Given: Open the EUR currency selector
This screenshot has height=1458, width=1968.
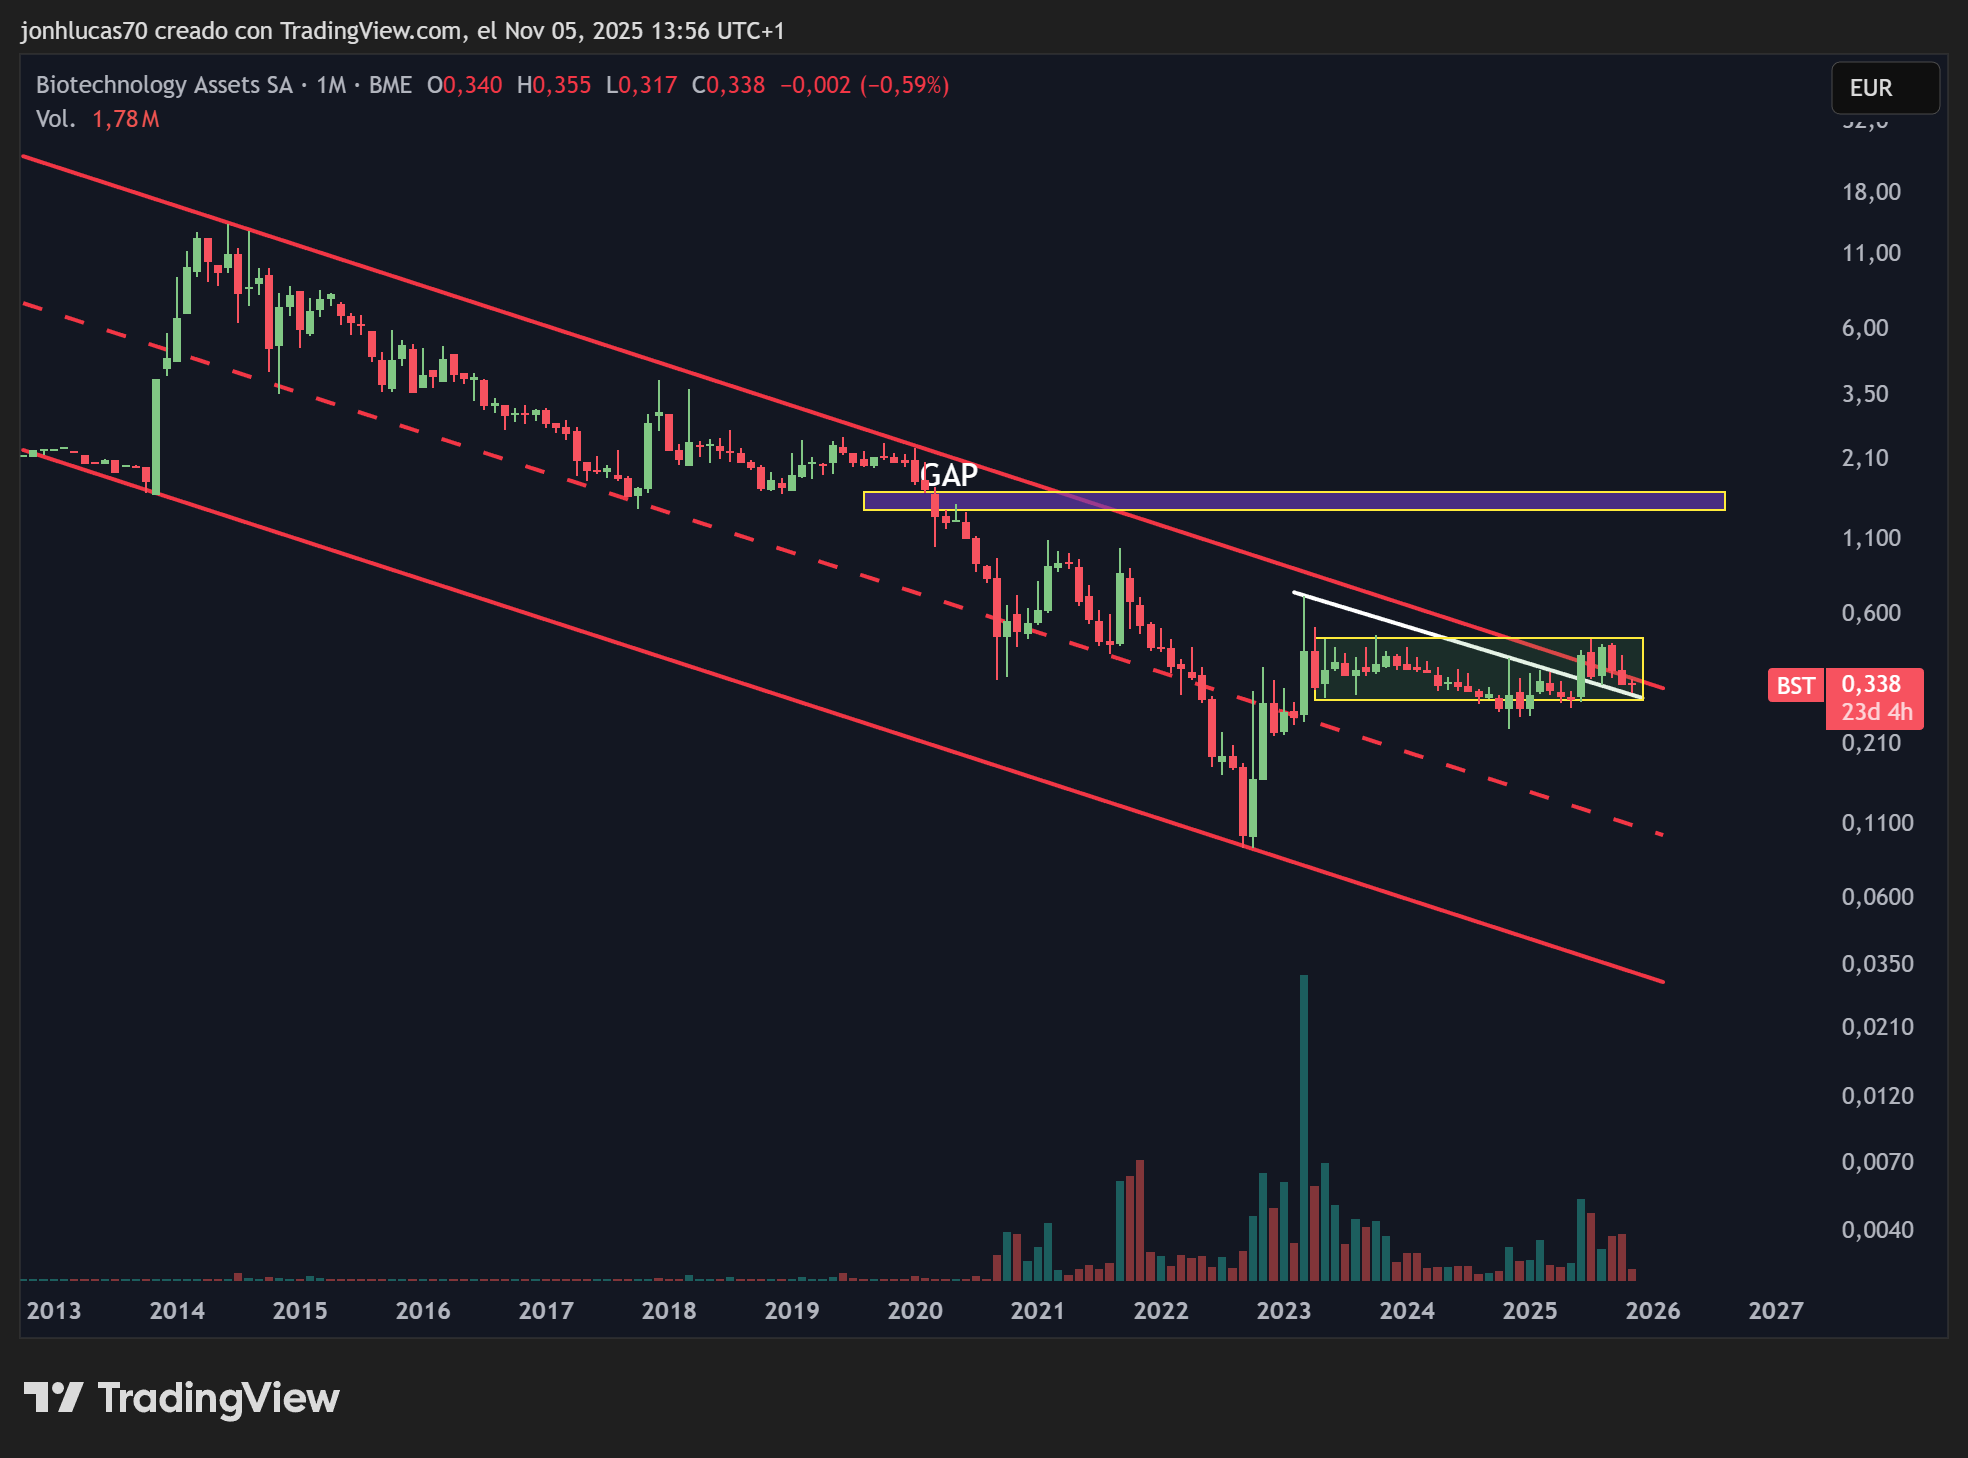Looking at the screenshot, I should coord(1884,88).
